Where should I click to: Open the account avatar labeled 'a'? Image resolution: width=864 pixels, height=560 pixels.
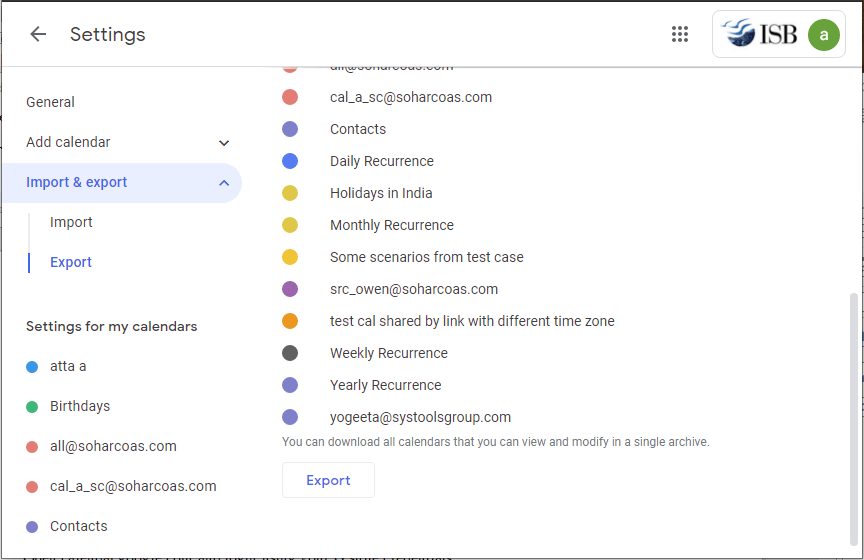coord(823,35)
